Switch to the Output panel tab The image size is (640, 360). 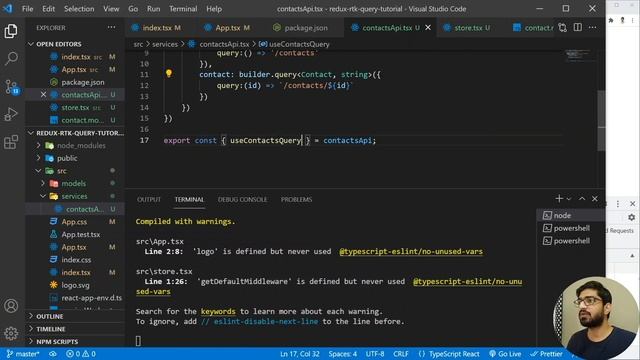149,200
